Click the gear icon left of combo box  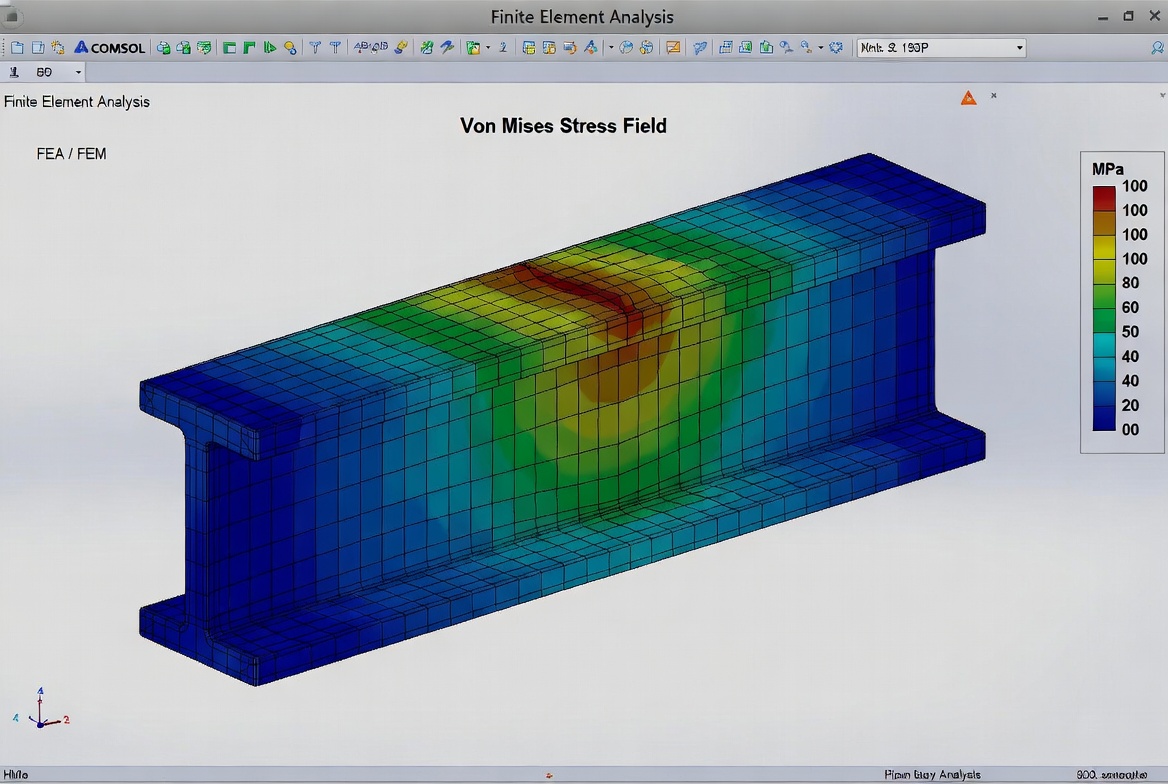tap(836, 47)
